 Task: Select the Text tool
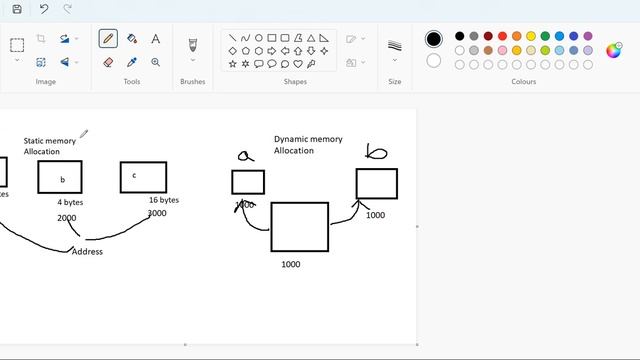(x=156, y=39)
